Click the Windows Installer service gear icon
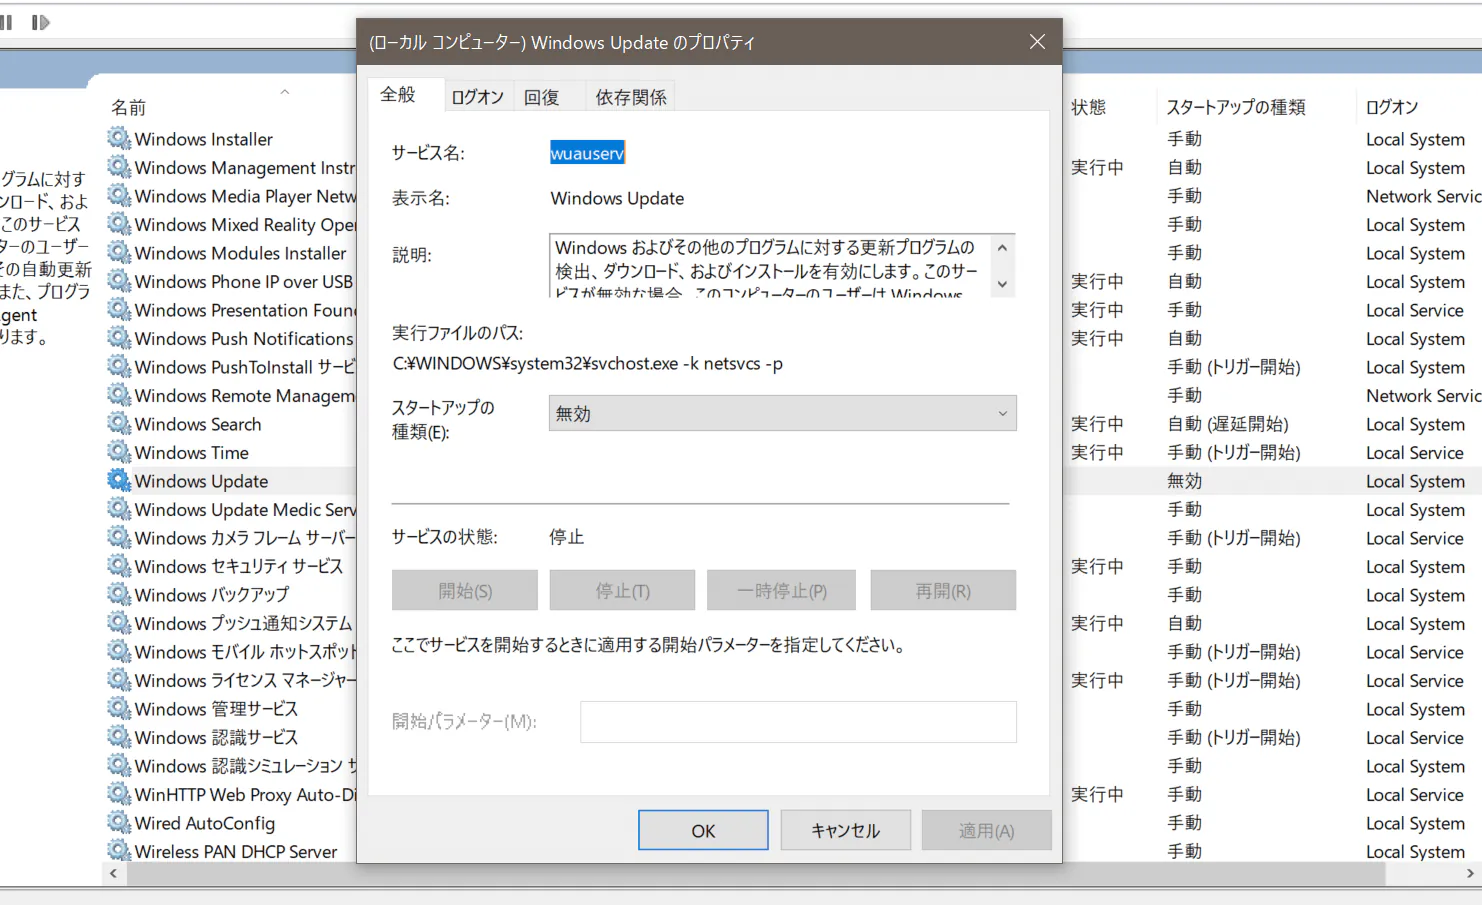 coord(119,138)
